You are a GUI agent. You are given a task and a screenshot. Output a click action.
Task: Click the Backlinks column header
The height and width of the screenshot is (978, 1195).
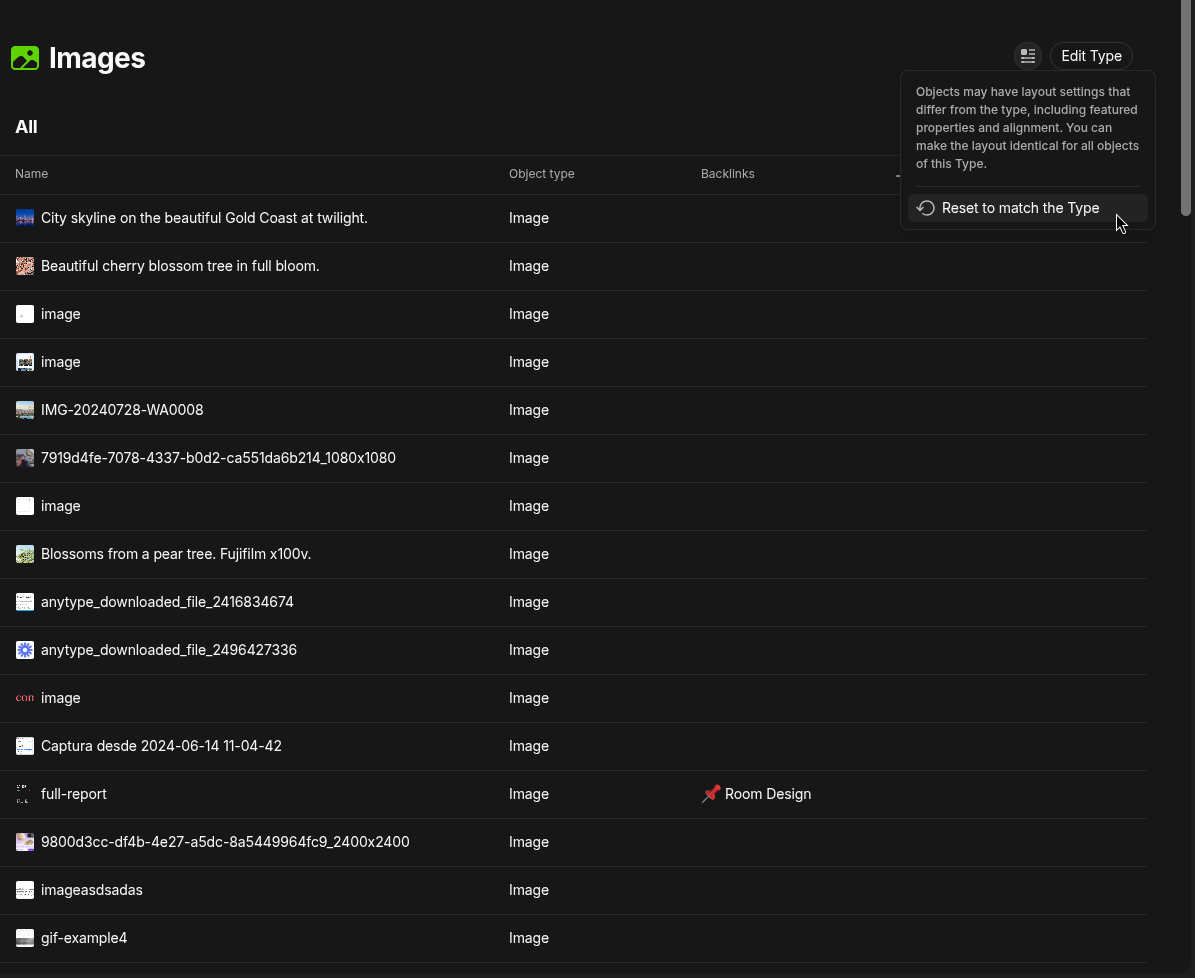coord(727,174)
